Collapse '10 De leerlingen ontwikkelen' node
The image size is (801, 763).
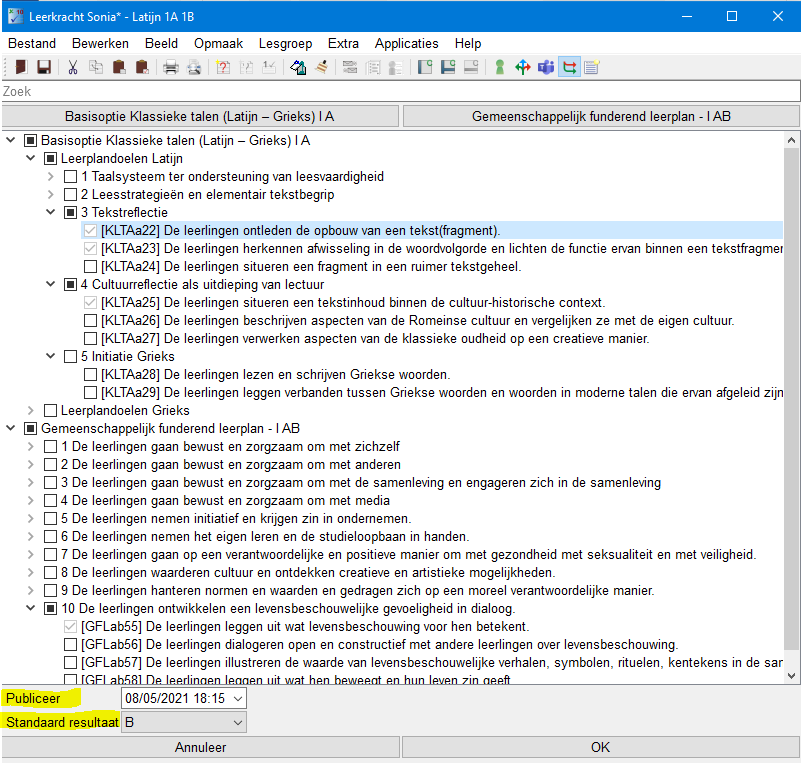31,608
